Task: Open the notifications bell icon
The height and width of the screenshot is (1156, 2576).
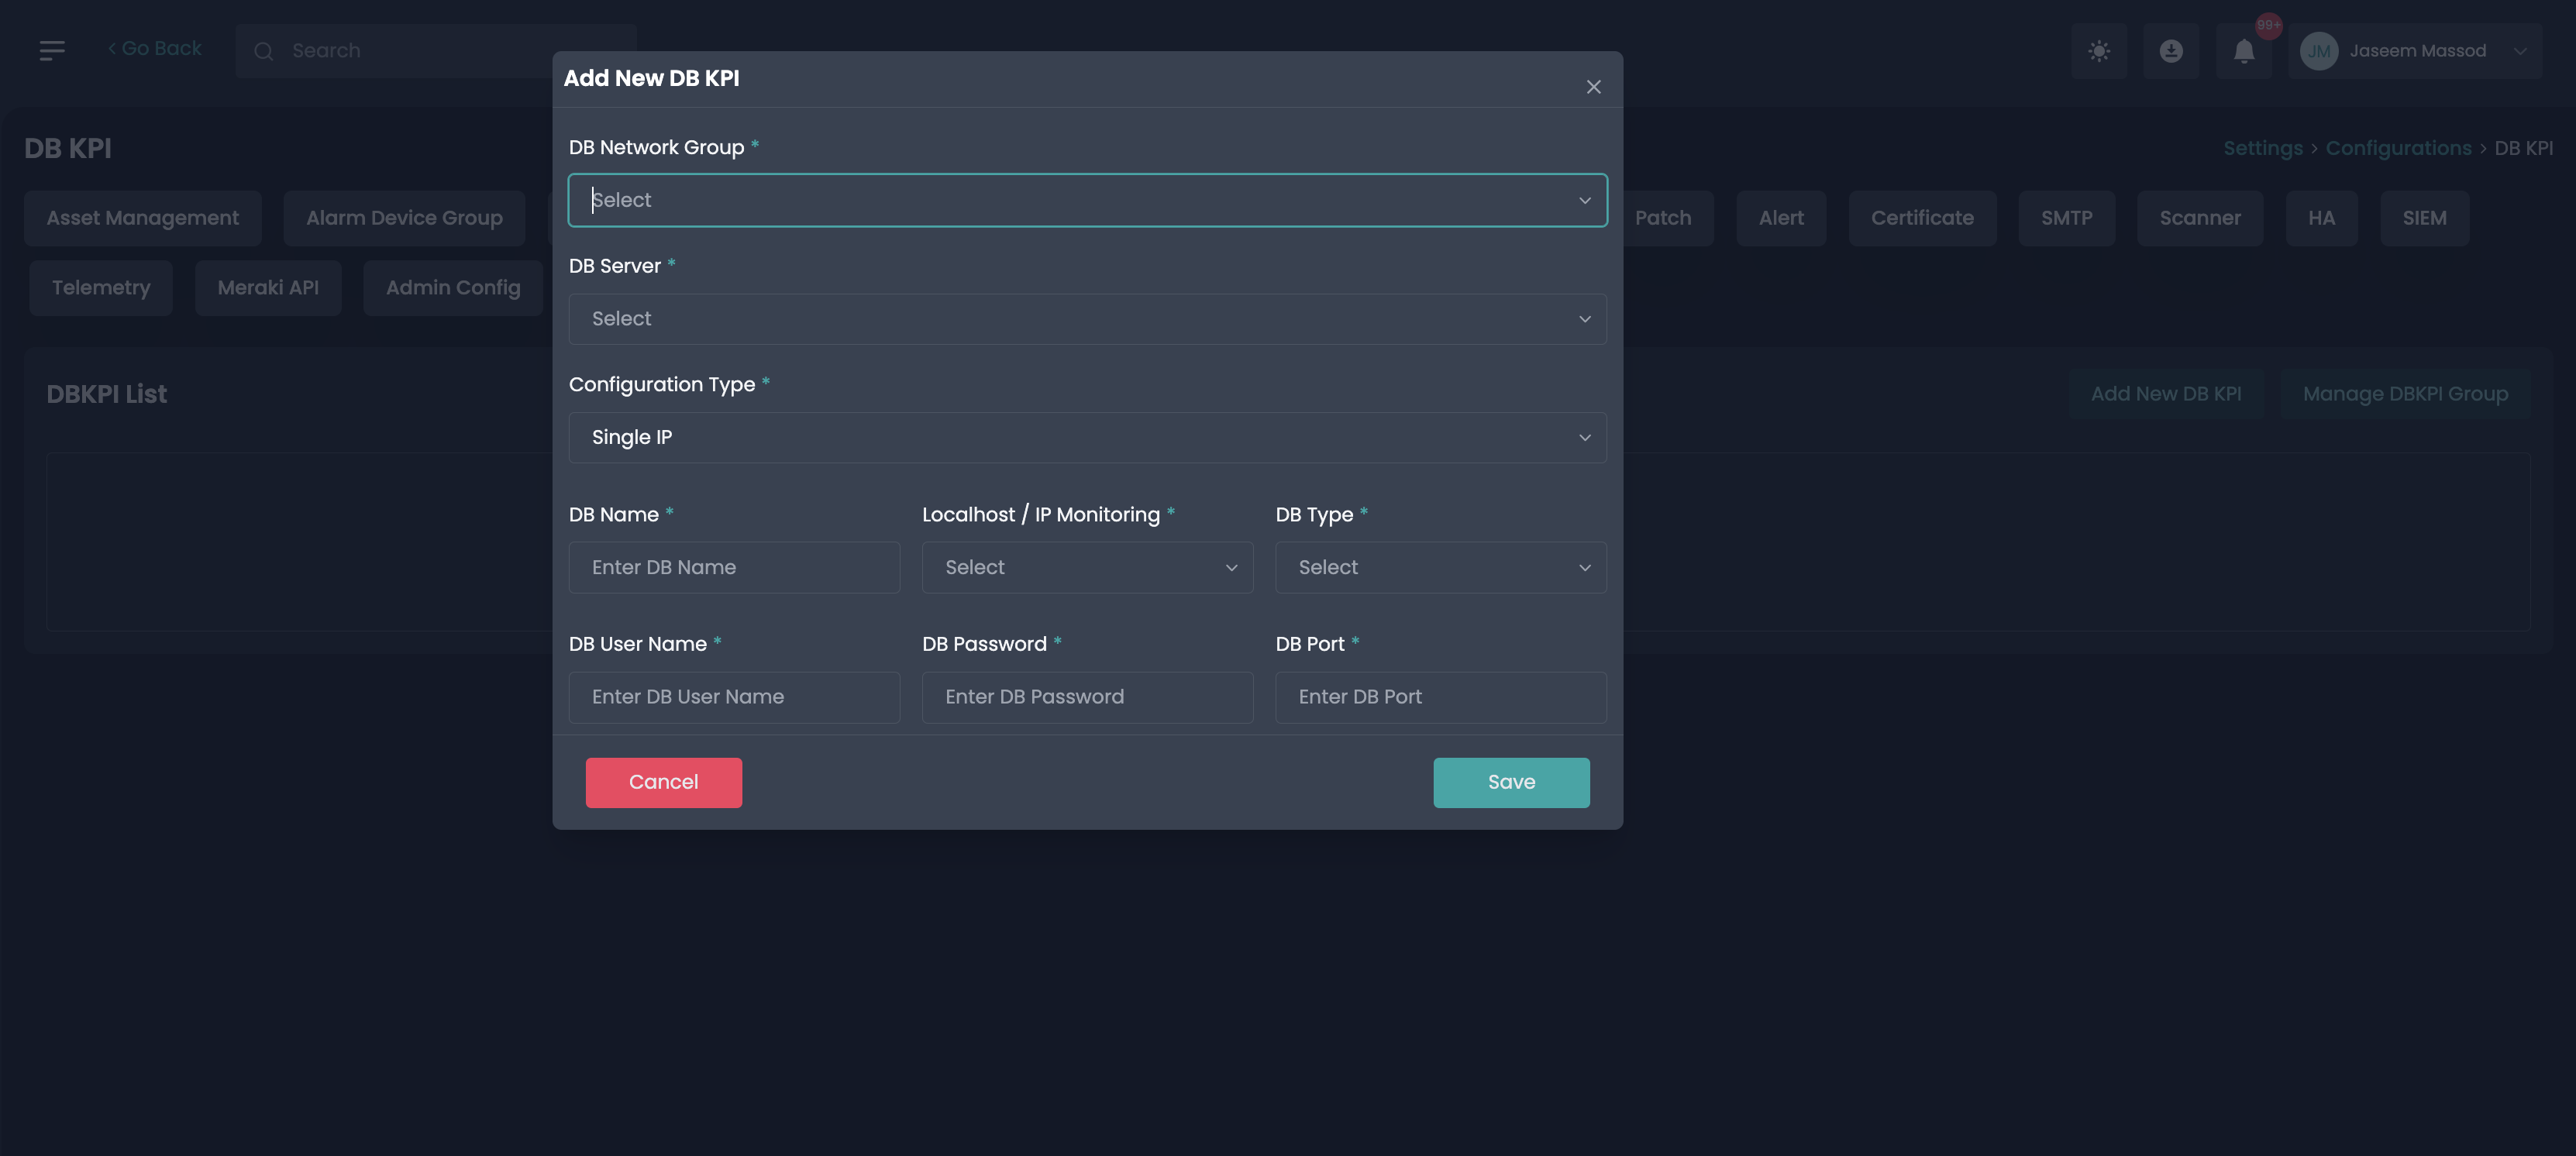Action: point(2244,51)
